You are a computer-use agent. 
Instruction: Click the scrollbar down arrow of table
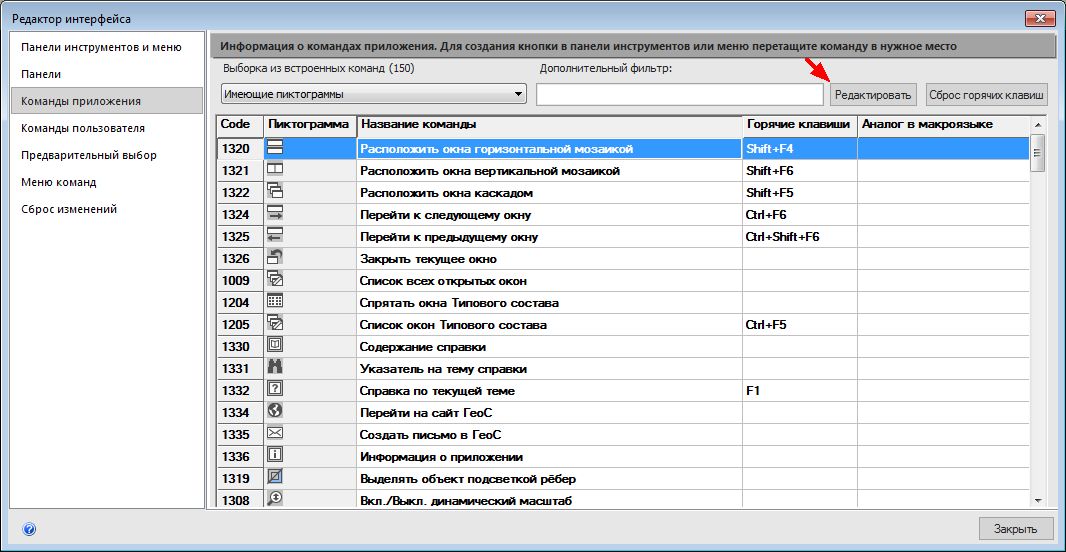pos(1037,500)
